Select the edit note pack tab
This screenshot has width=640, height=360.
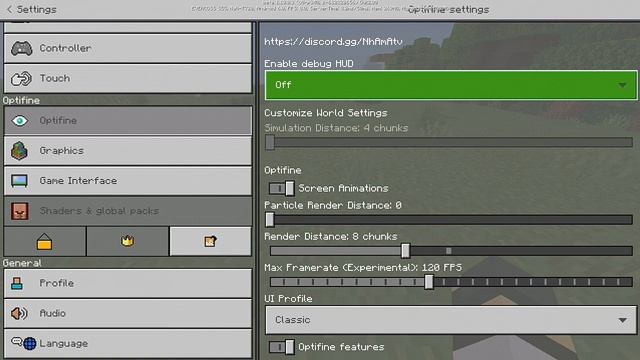(x=210, y=241)
